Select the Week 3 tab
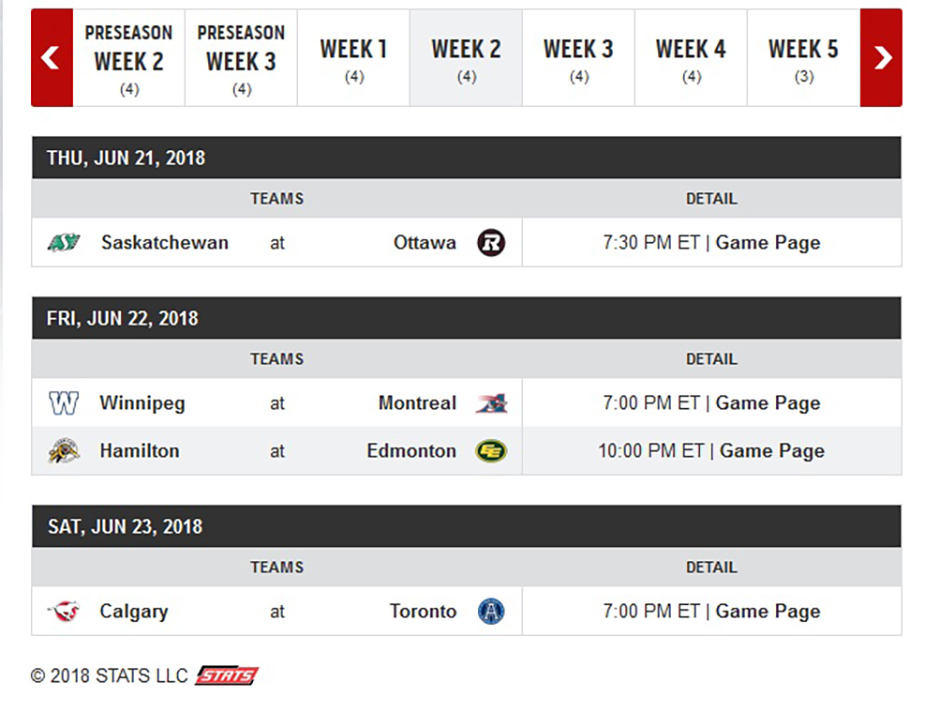The width and height of the screenshot is (925, 712). click(578, 58)
